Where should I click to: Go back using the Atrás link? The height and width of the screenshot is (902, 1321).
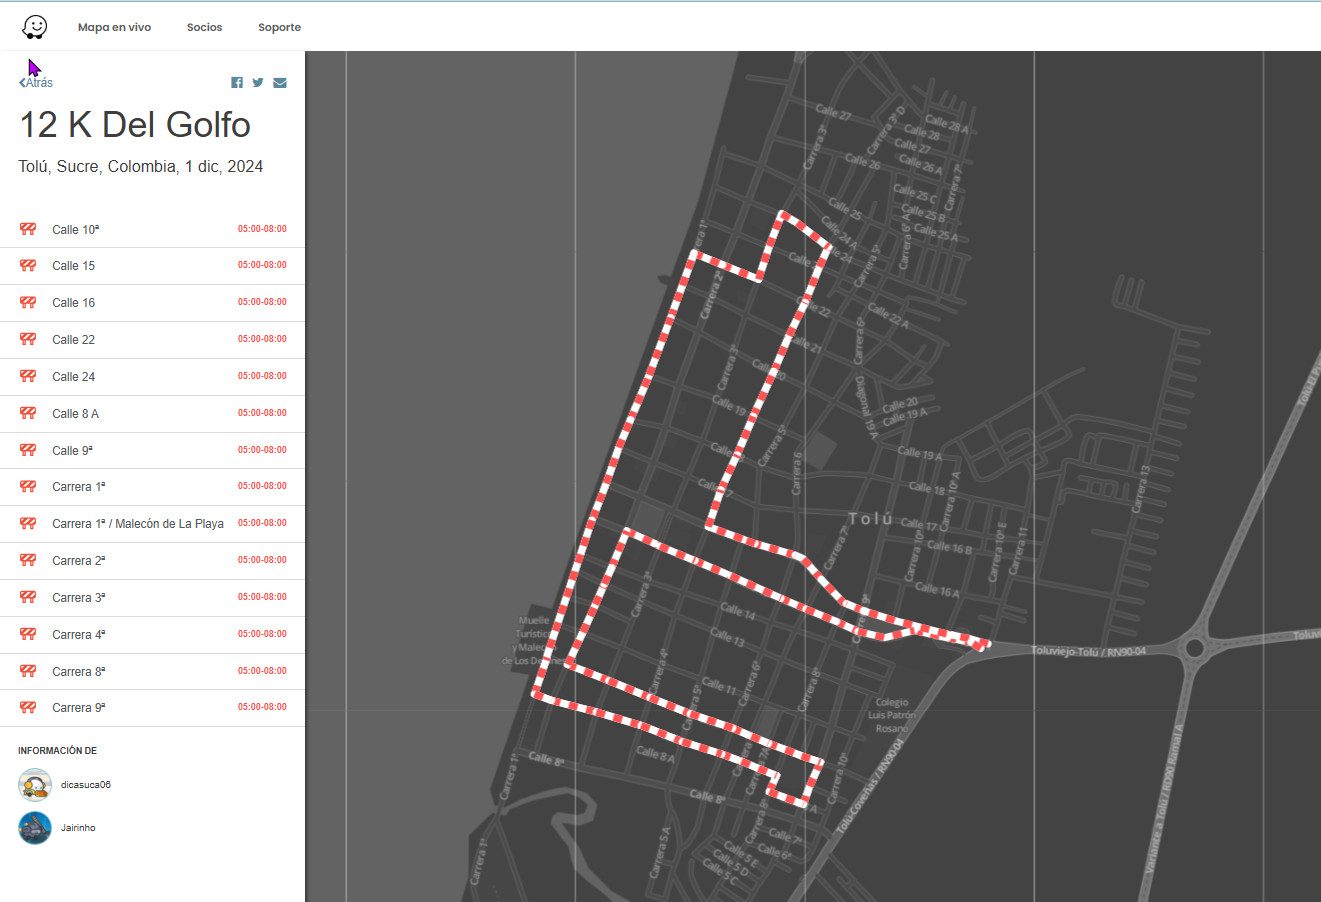coord(36,83)
